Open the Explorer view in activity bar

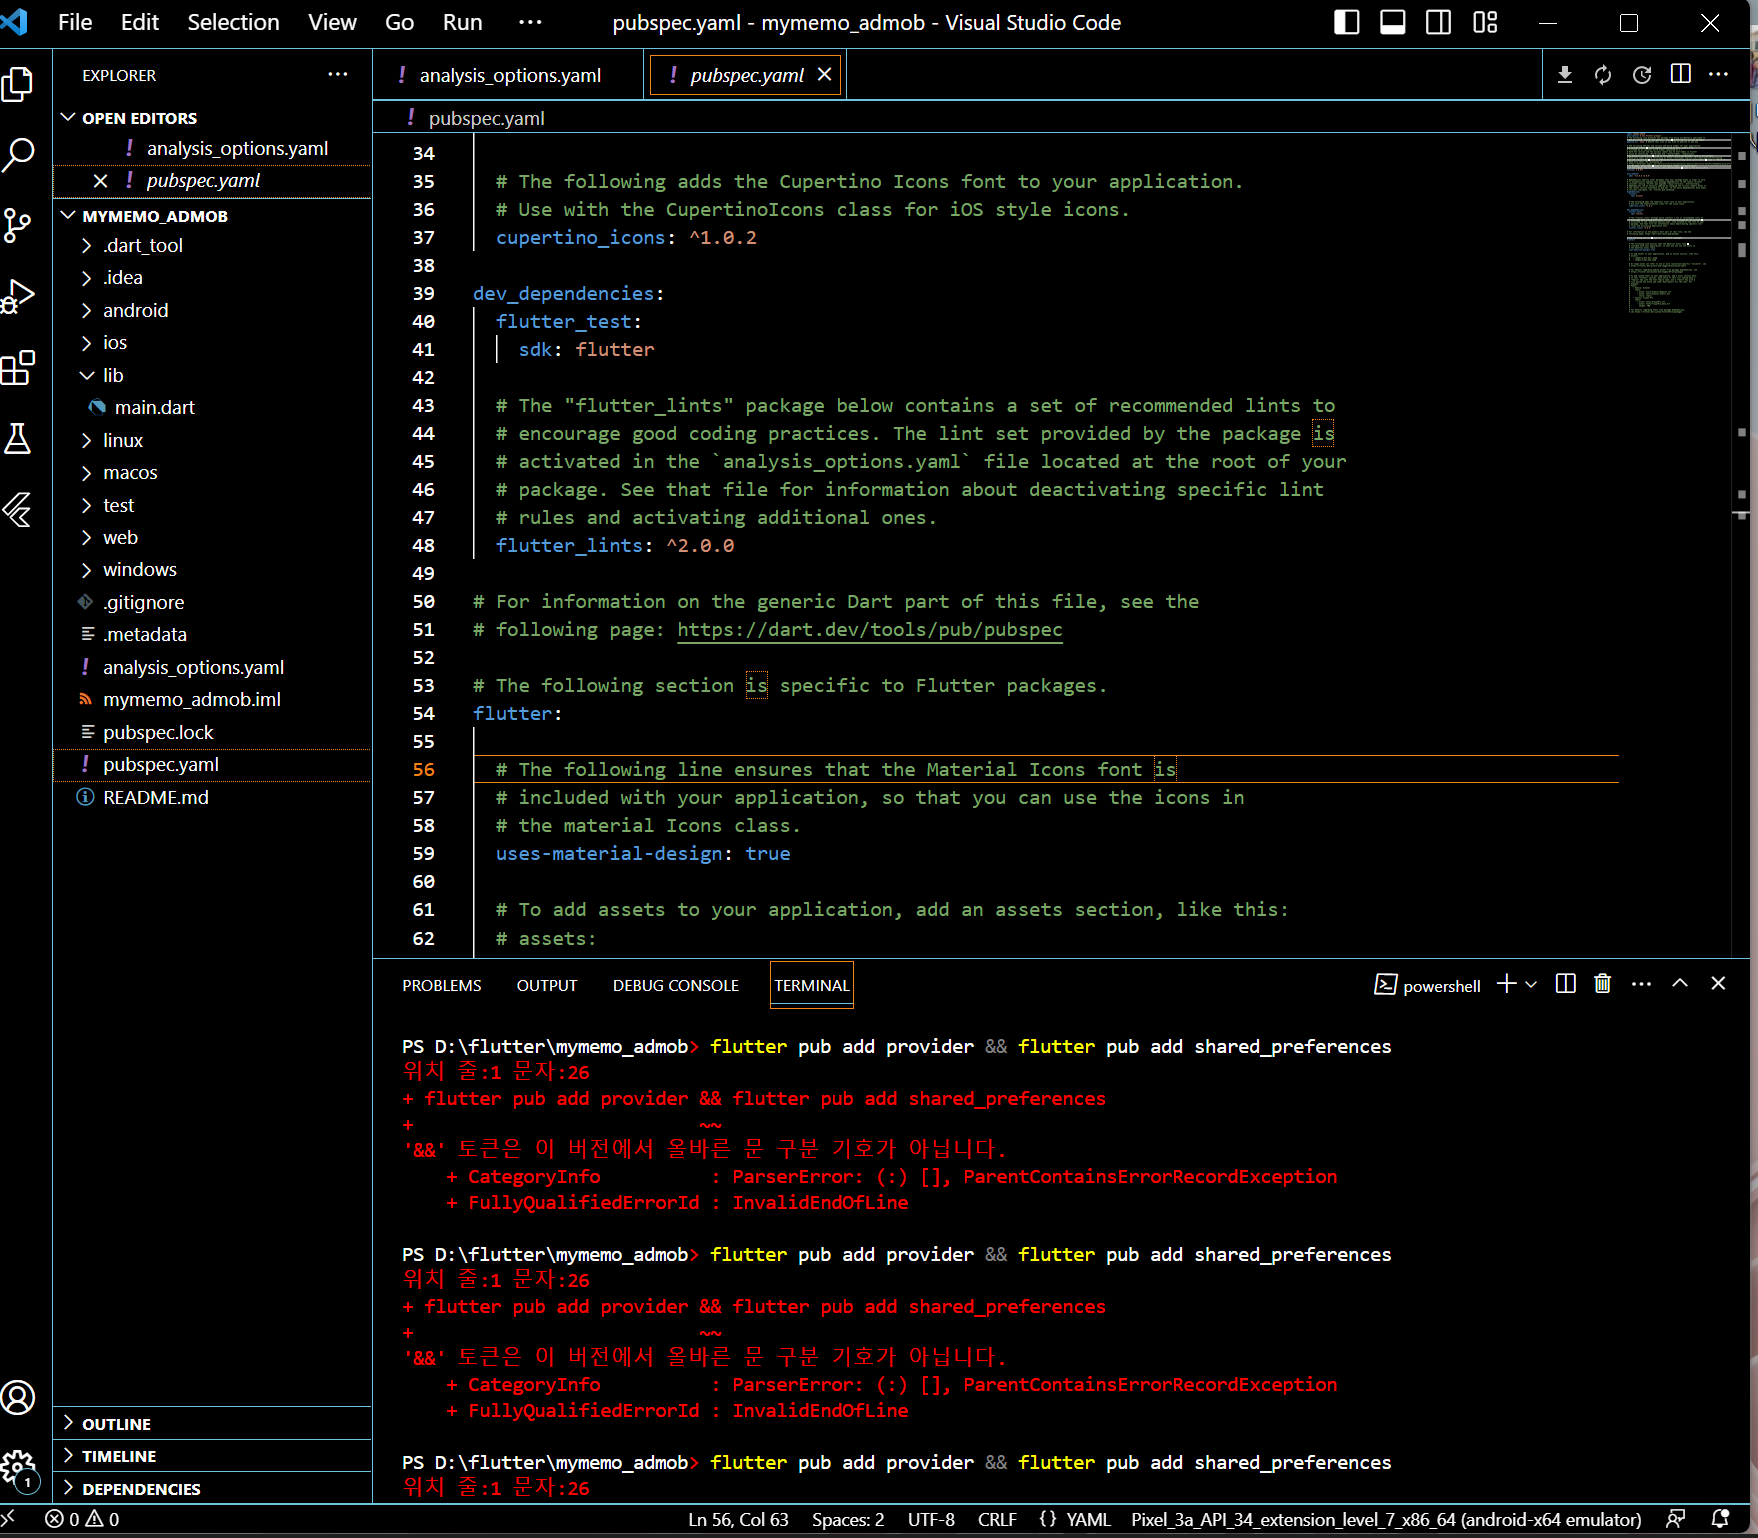pos(18,84)
